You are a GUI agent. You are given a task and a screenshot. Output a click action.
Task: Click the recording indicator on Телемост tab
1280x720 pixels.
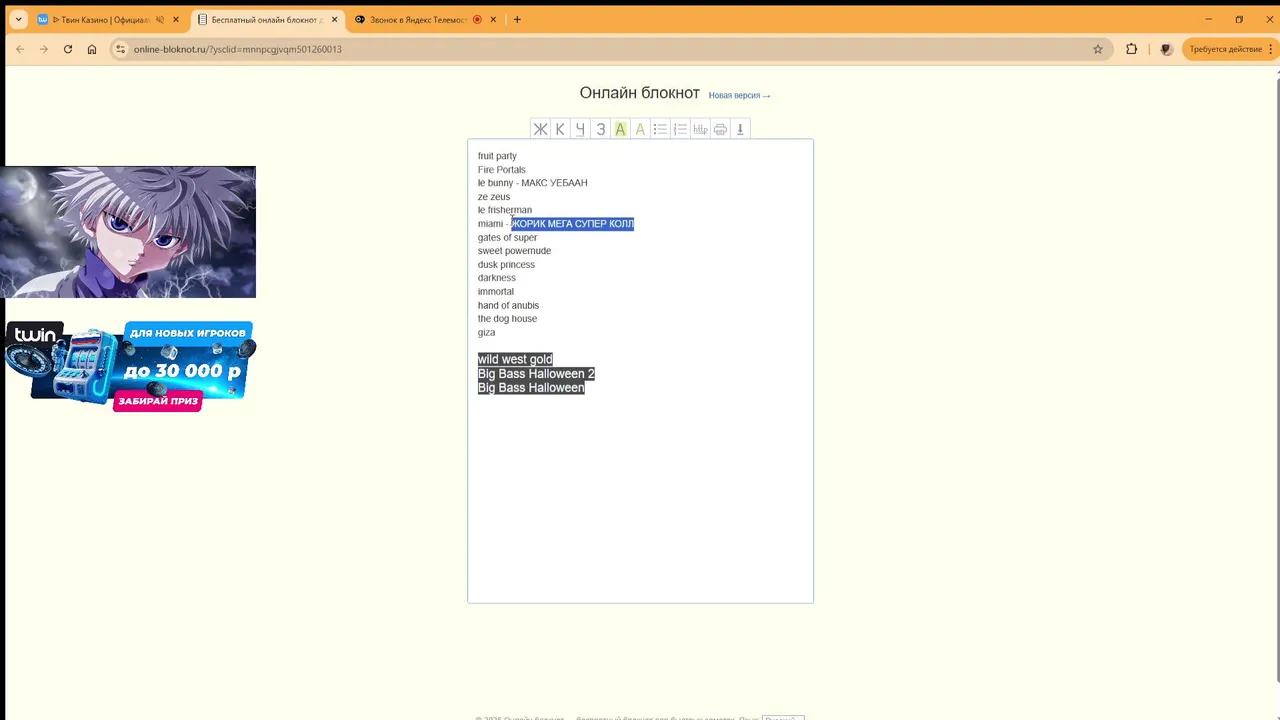477,19
